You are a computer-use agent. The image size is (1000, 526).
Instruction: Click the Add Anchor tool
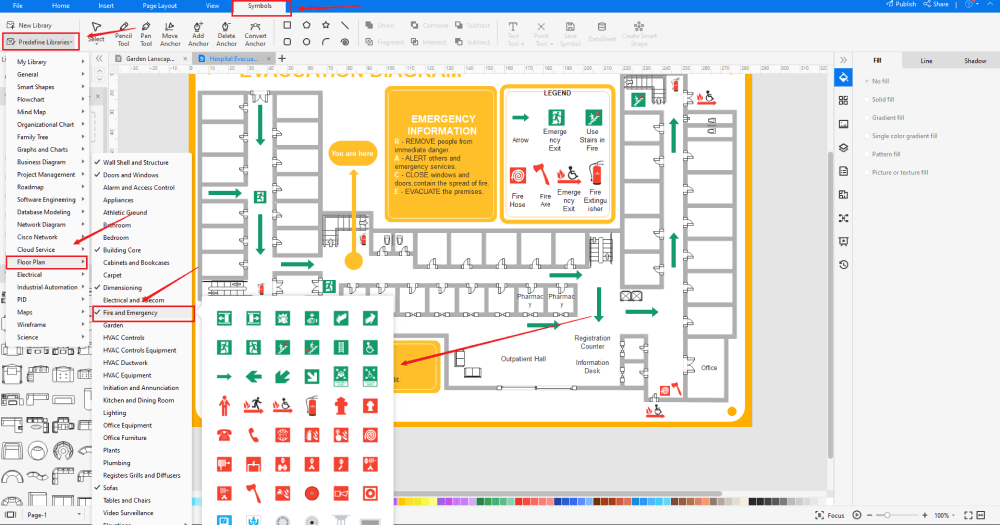[x=198, y=32]
